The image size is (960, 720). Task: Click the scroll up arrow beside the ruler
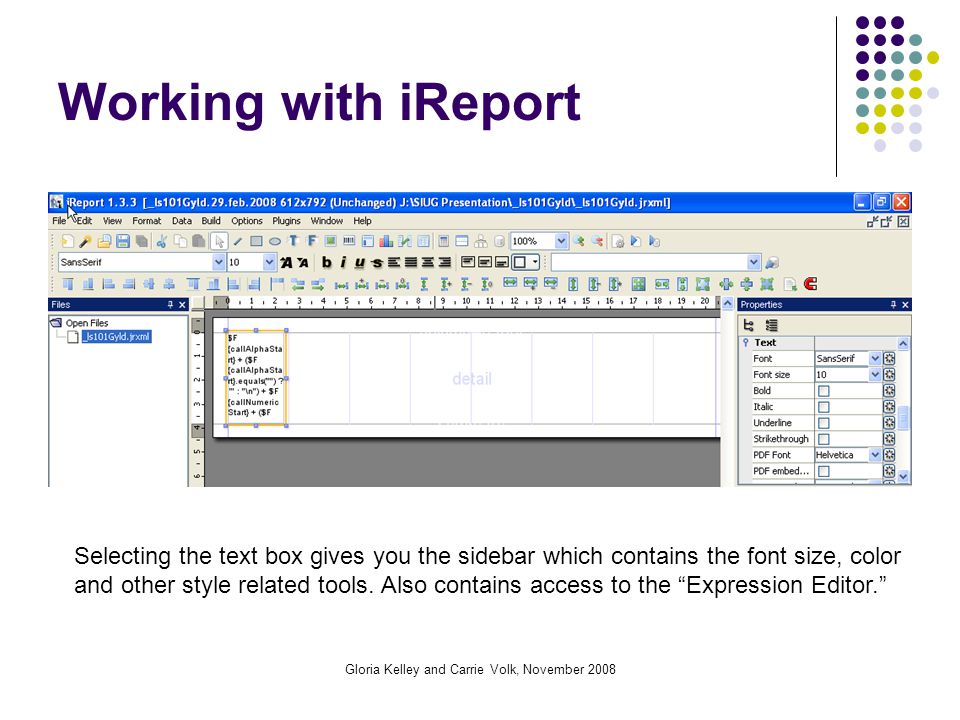coord(727,304)
